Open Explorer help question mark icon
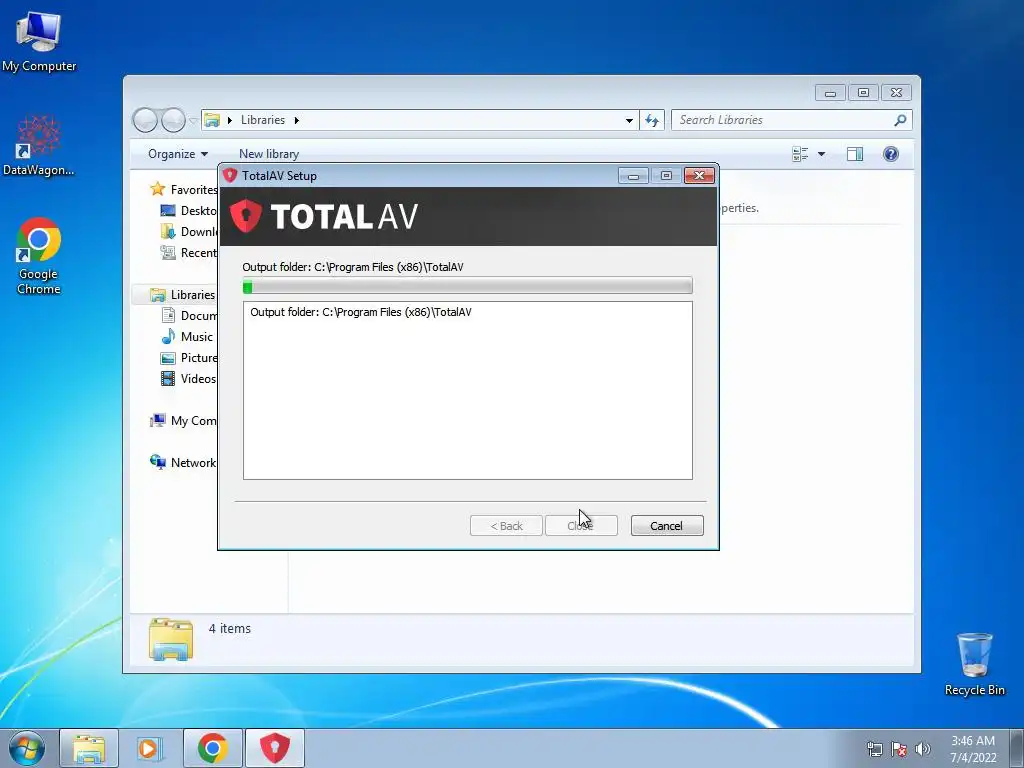 pos(891,154)
